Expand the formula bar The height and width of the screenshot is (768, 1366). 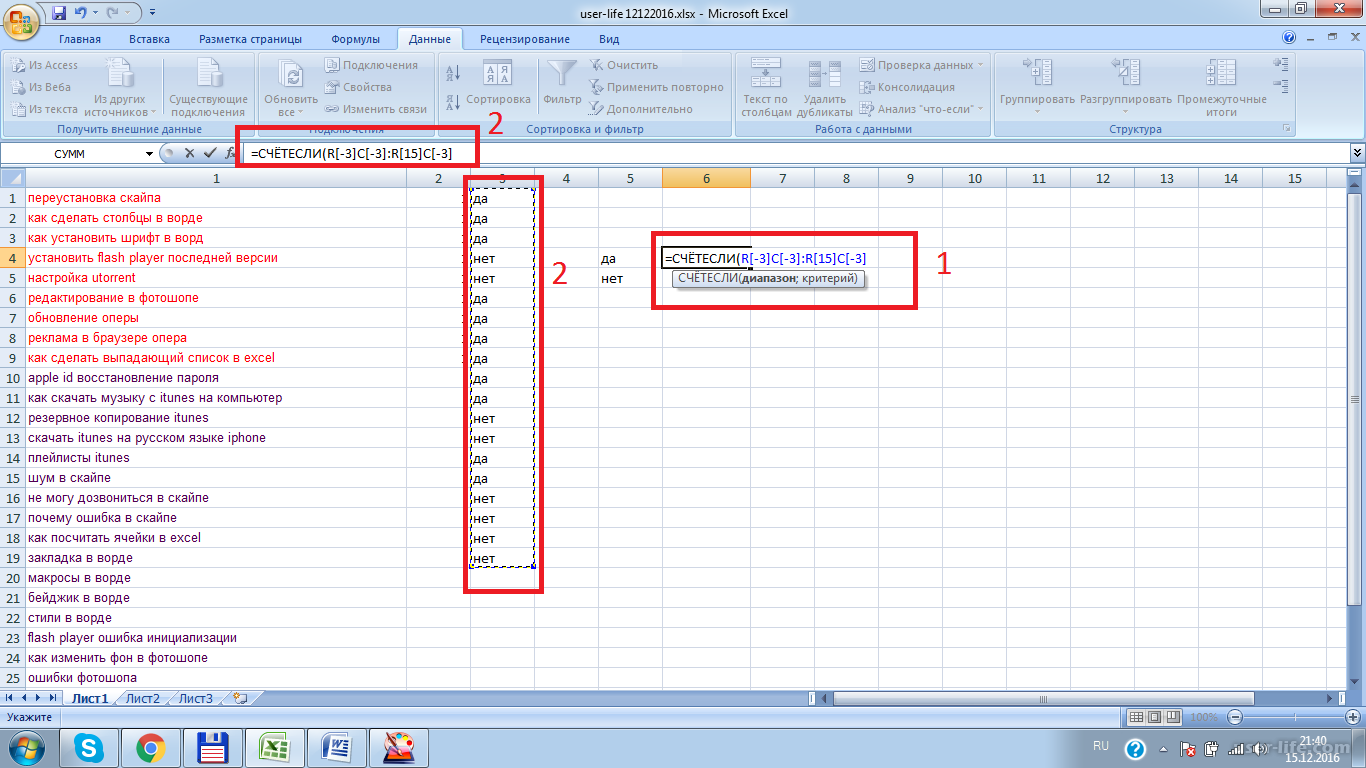1357,154
